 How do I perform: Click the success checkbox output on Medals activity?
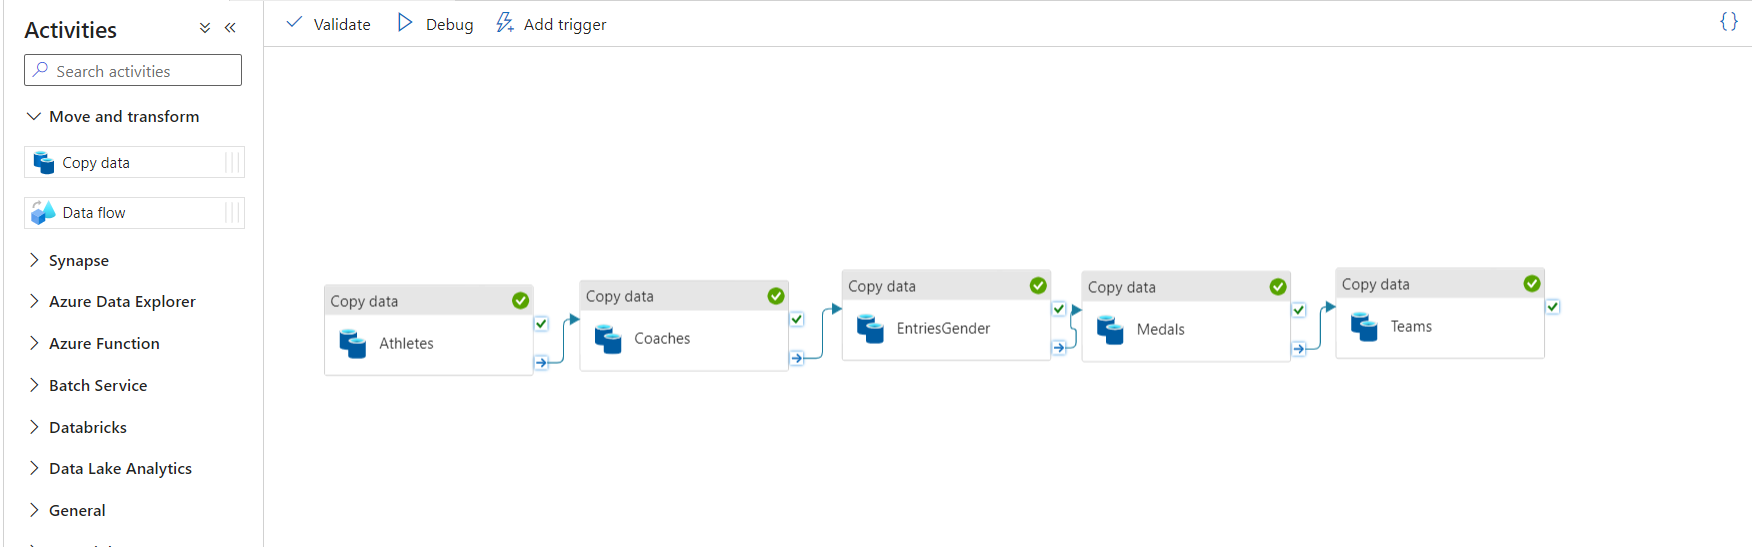coord(1299,310)
